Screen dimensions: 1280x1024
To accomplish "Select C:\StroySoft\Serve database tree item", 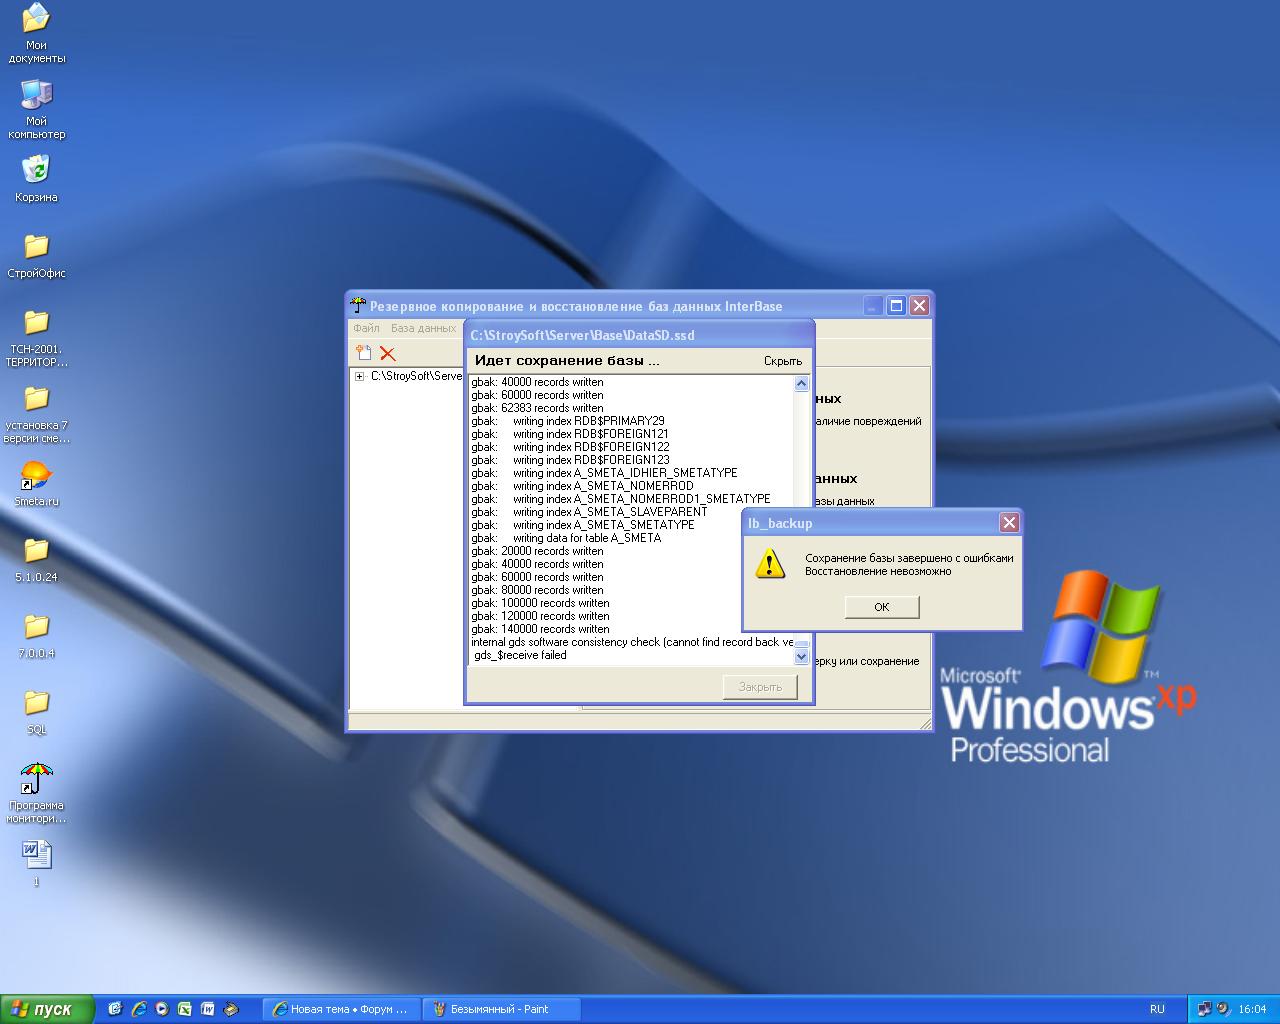I will (416, 376).
